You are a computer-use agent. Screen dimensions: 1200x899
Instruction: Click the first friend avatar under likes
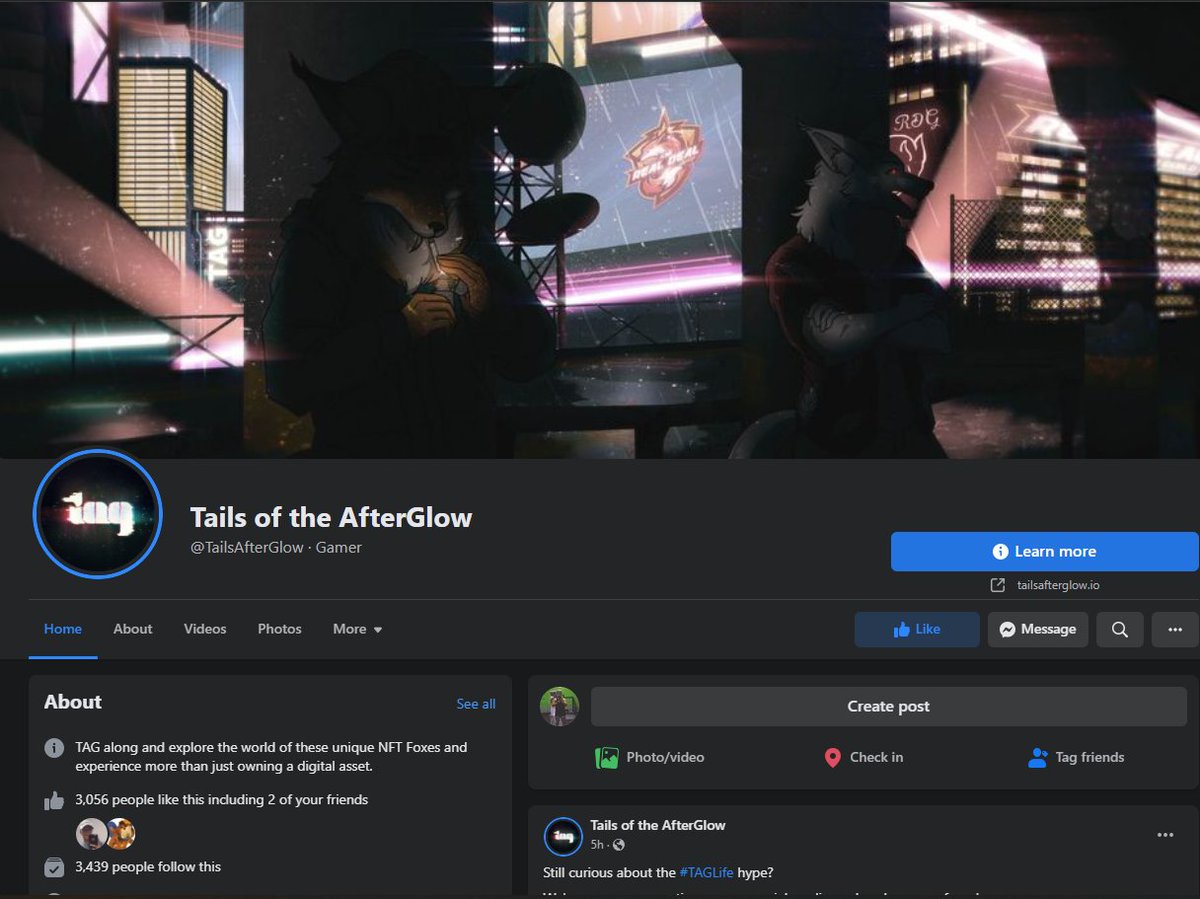91,833
